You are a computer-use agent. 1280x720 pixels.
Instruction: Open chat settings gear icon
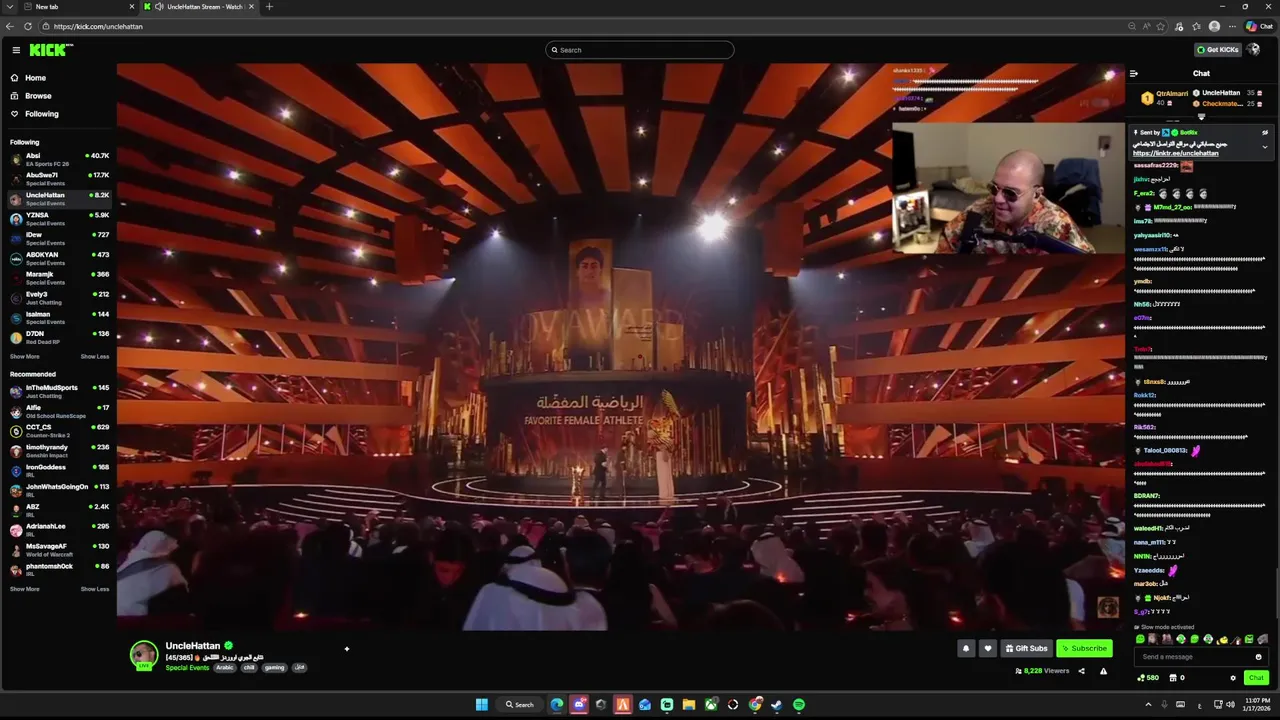click(x=1233, y=678)
